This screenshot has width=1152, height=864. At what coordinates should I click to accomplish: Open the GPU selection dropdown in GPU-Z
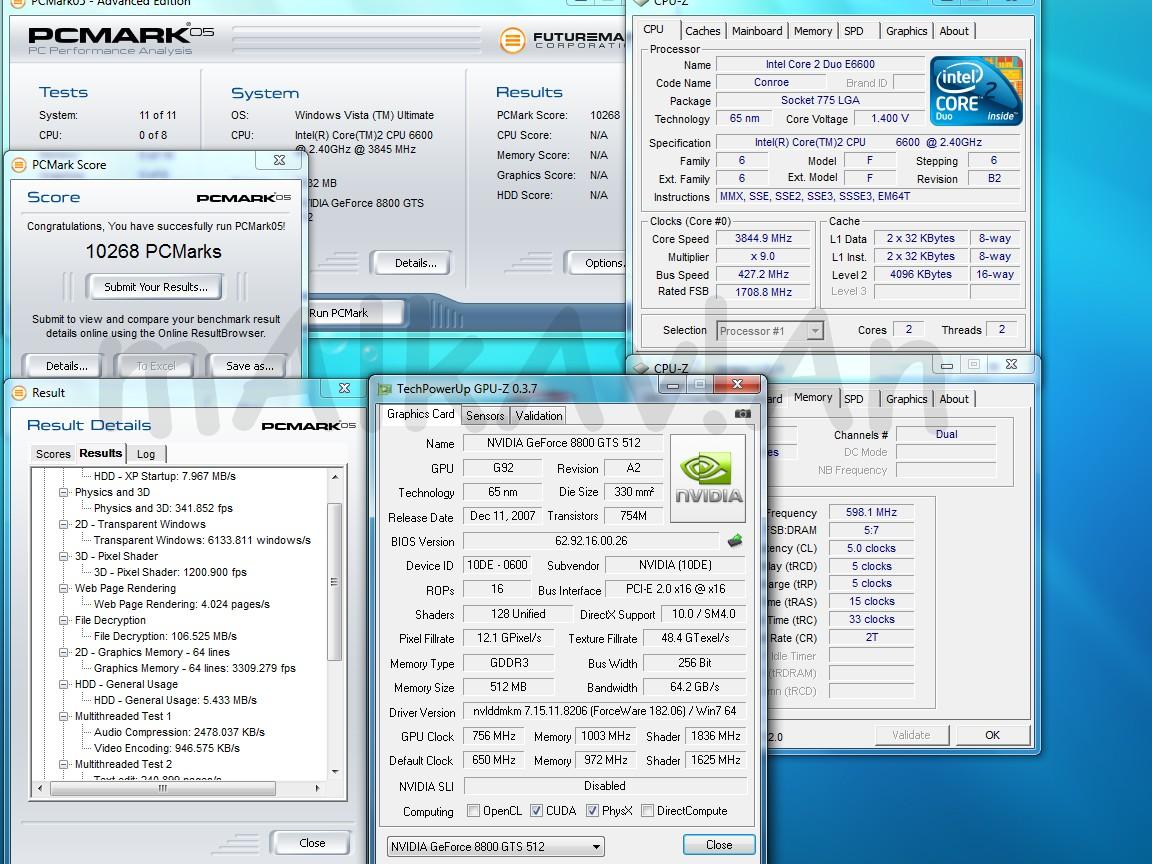point(496,846)
